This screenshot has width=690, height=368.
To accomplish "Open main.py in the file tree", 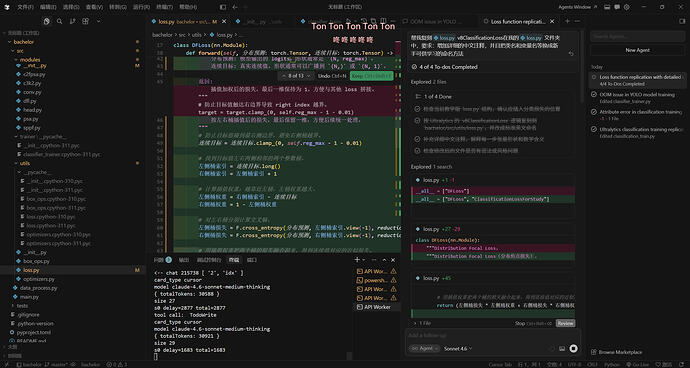I will [x=29, y=297].
